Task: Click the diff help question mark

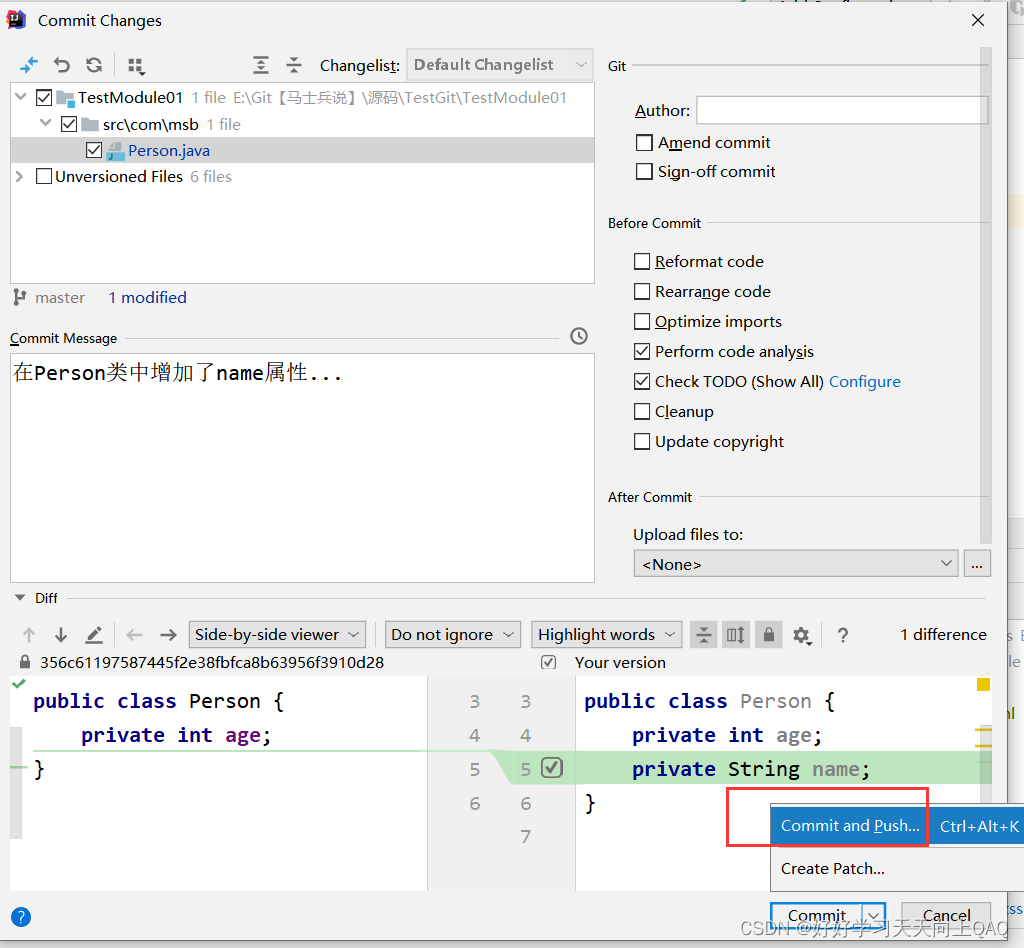Action: point(843,635)
